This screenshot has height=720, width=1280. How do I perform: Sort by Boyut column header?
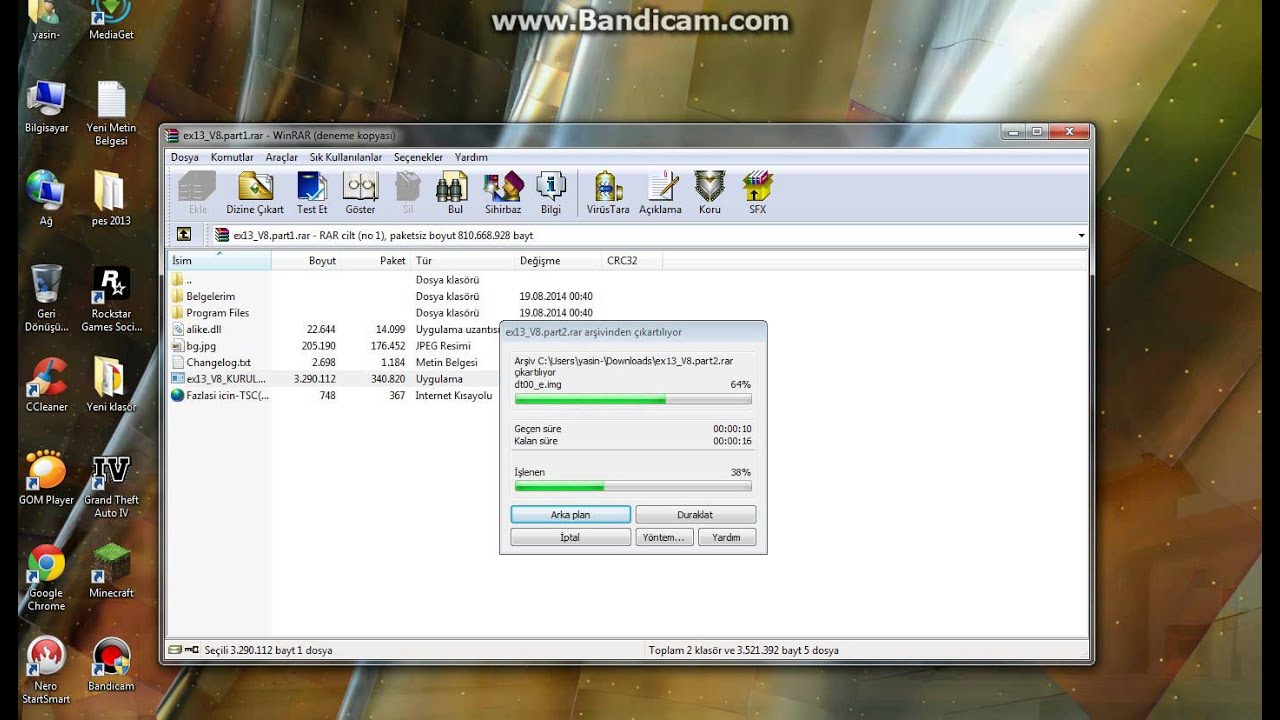click(305, 260)
